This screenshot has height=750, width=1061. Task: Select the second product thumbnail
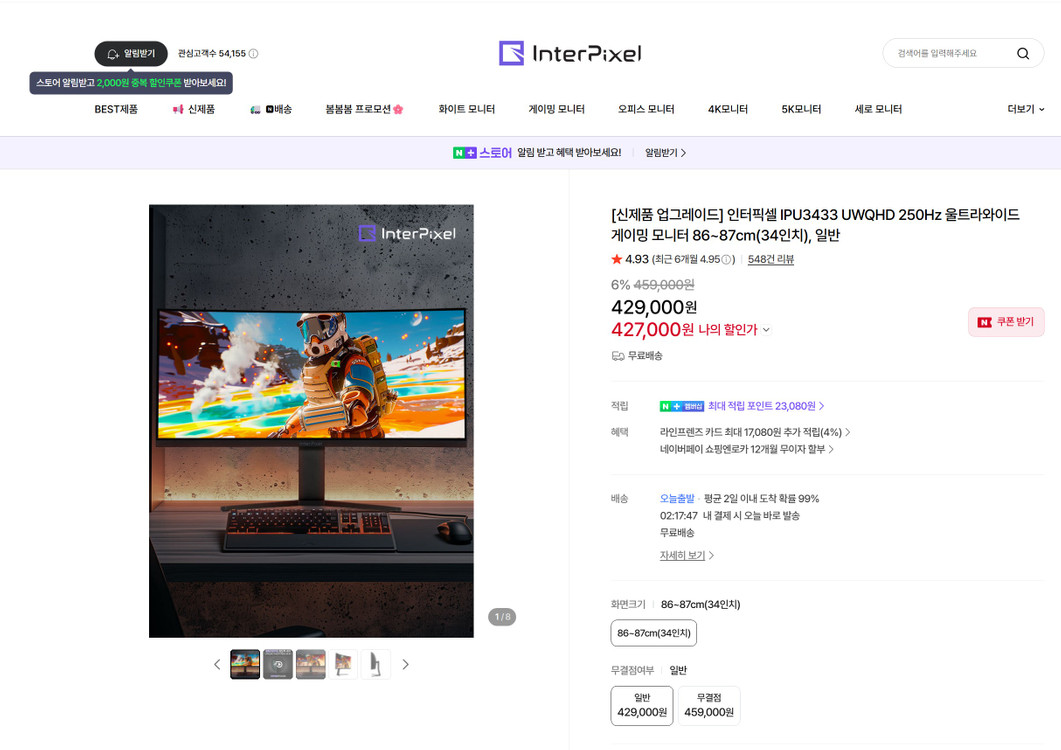point(277,664)
